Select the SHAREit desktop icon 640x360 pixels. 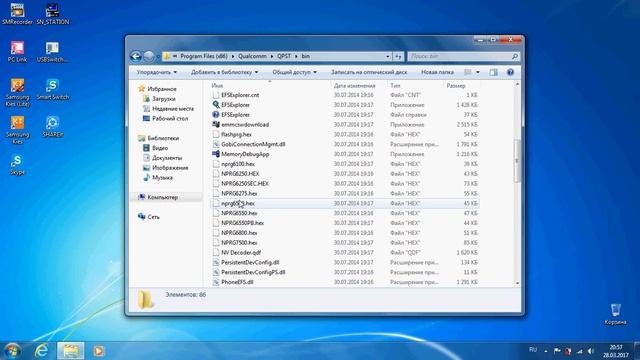point(53,127)
